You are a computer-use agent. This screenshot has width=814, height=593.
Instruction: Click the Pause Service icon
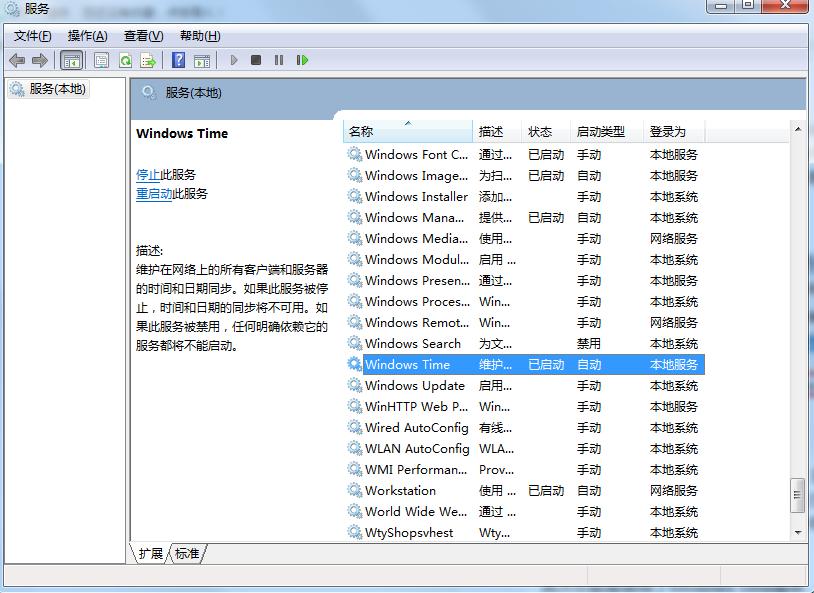pos(279,60)
